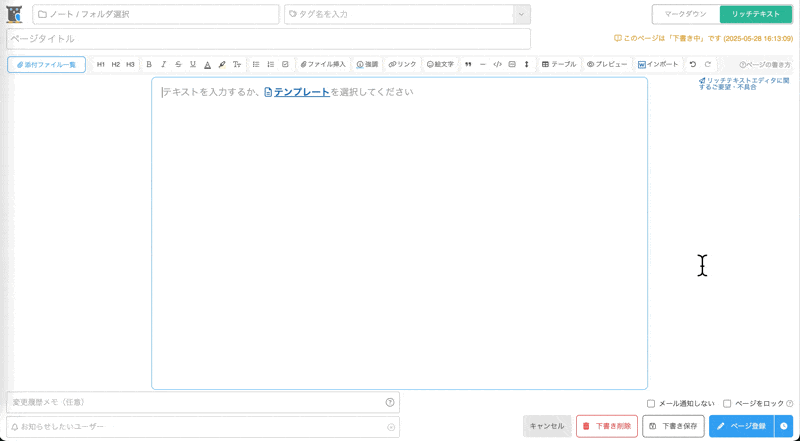
Task: Click the ファイル挿入 button
Action: coord(323,64)
